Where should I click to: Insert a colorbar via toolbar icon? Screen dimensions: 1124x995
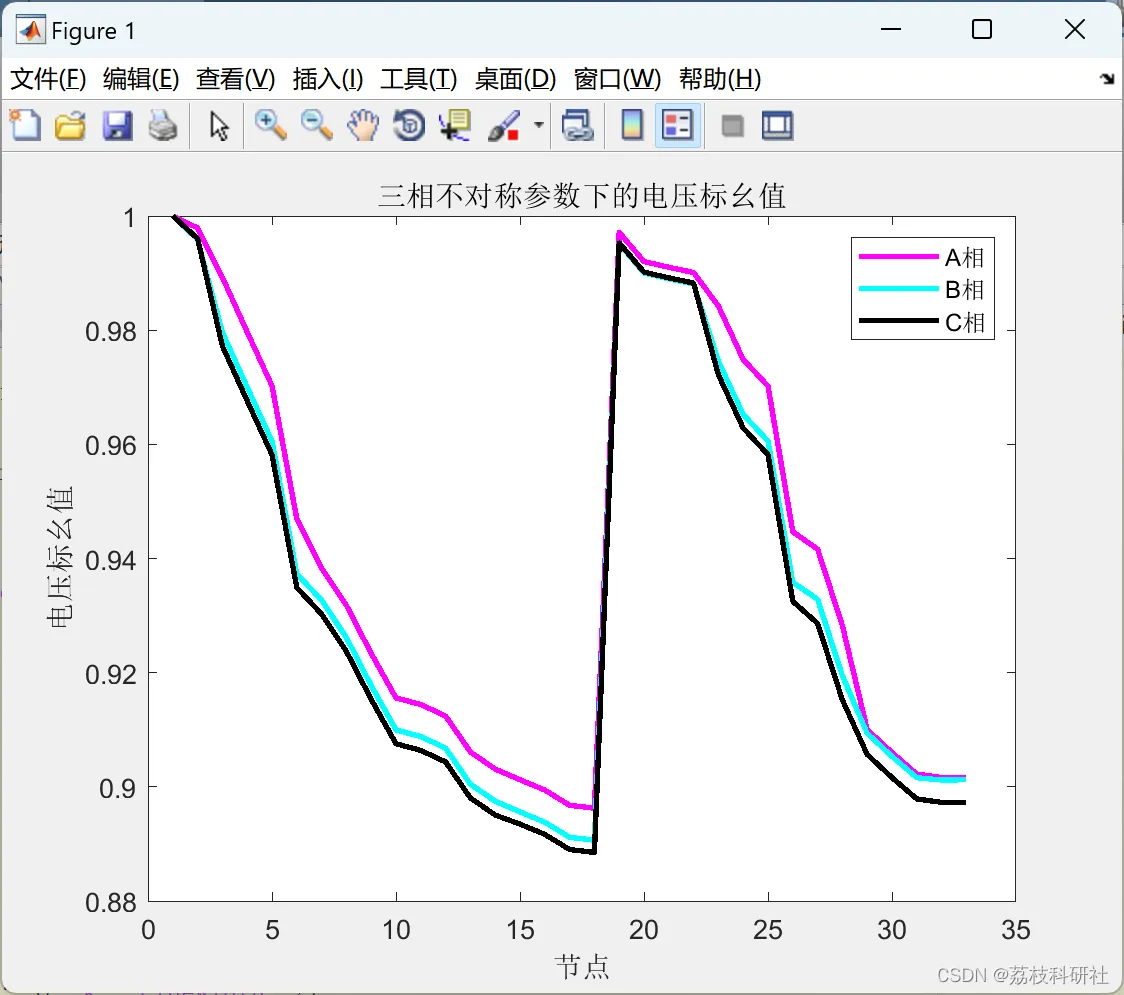pos(632,125)
